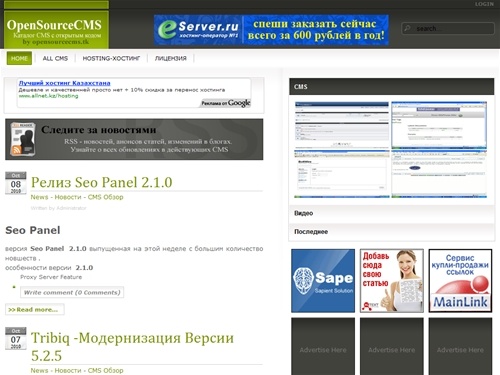Click the 'News - Новости - CMS Обзор' link under Seo Panel
The image size is (500, 375).
tap(77, 197)
